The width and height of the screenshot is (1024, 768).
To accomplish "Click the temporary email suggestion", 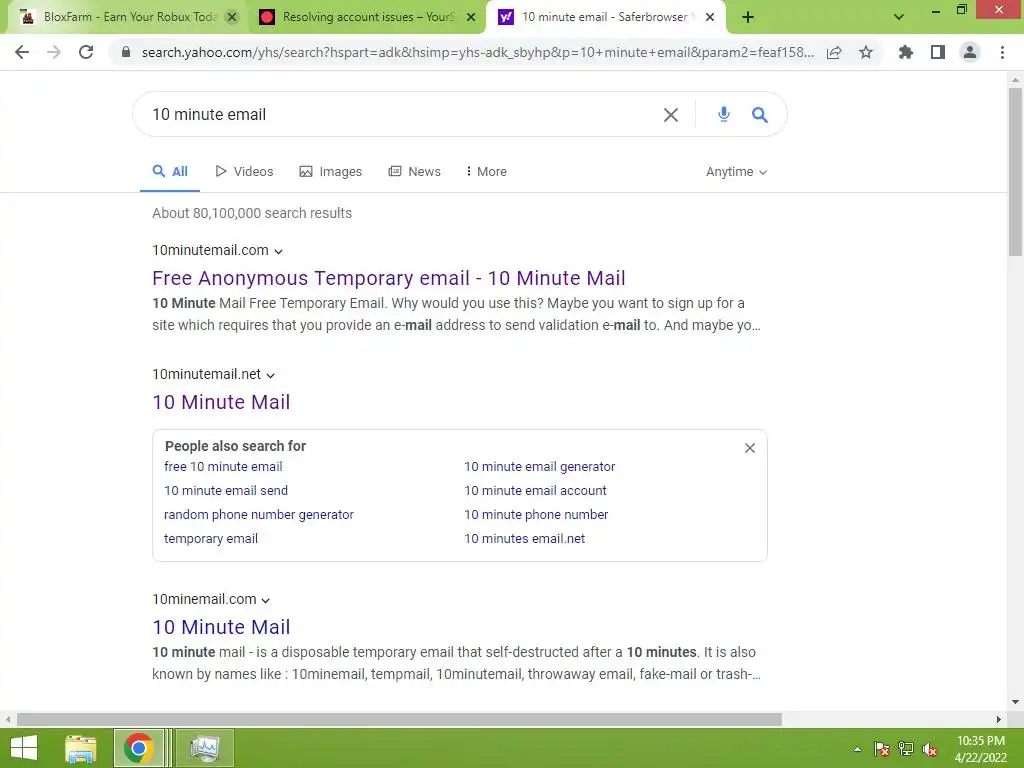I will (210, 539).
